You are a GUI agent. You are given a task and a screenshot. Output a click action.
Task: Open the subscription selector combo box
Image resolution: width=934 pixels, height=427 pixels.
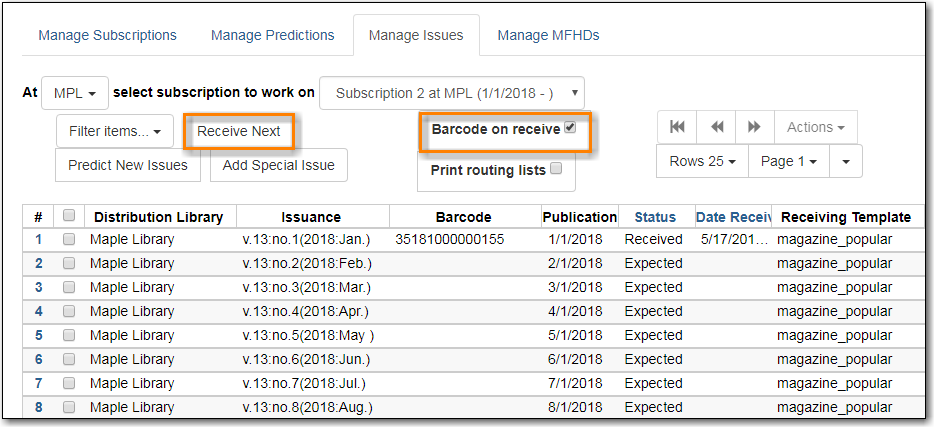(x=452, y=93)
